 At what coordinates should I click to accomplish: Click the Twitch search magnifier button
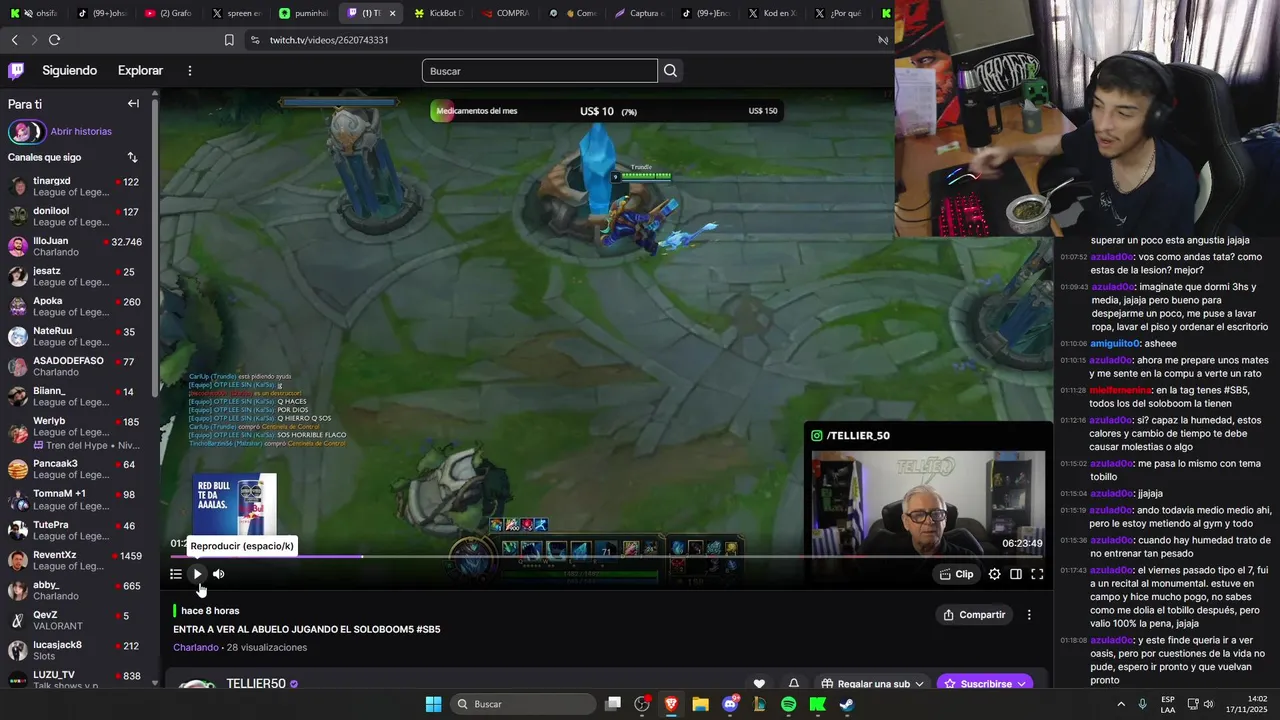(671, 71)
